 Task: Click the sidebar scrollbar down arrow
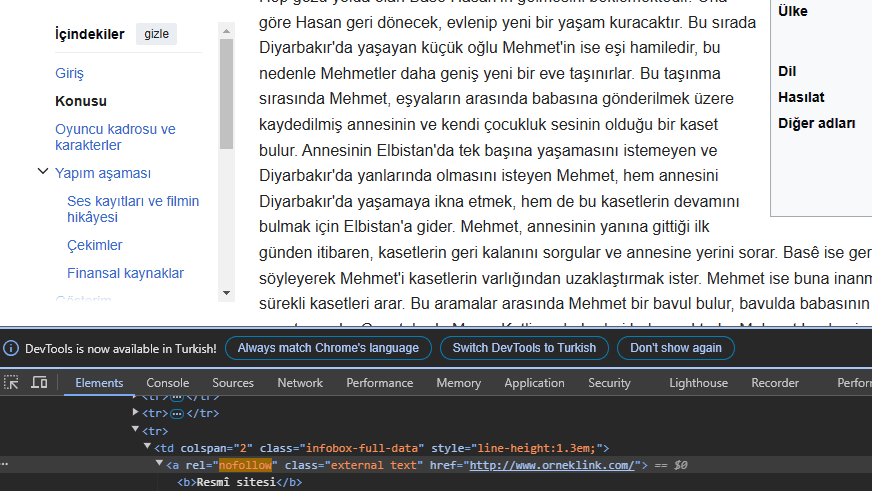[x=226, y=293]
